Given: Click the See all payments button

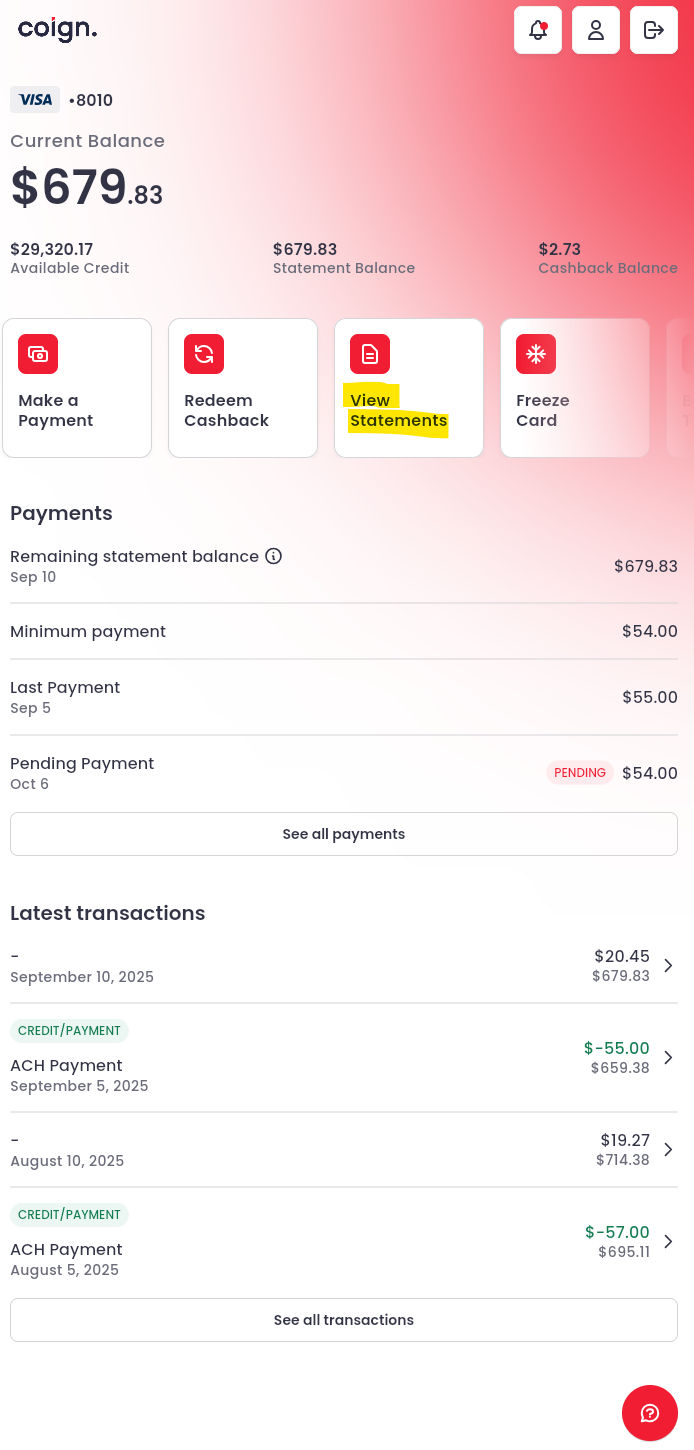Looking at the screenshot, I should tap(344, 834).
